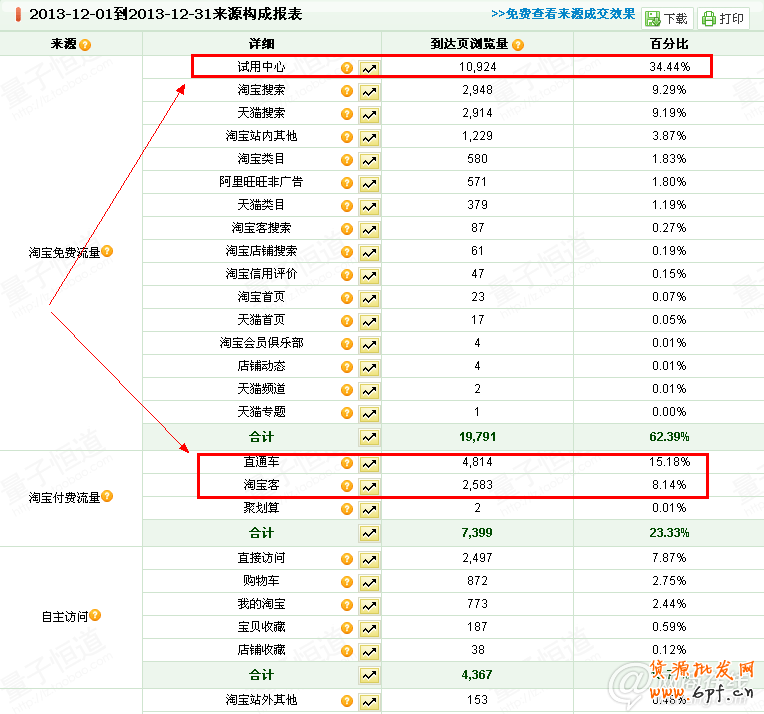Open trend chart for 淘宝搜索 row

(x=369, y=91)
